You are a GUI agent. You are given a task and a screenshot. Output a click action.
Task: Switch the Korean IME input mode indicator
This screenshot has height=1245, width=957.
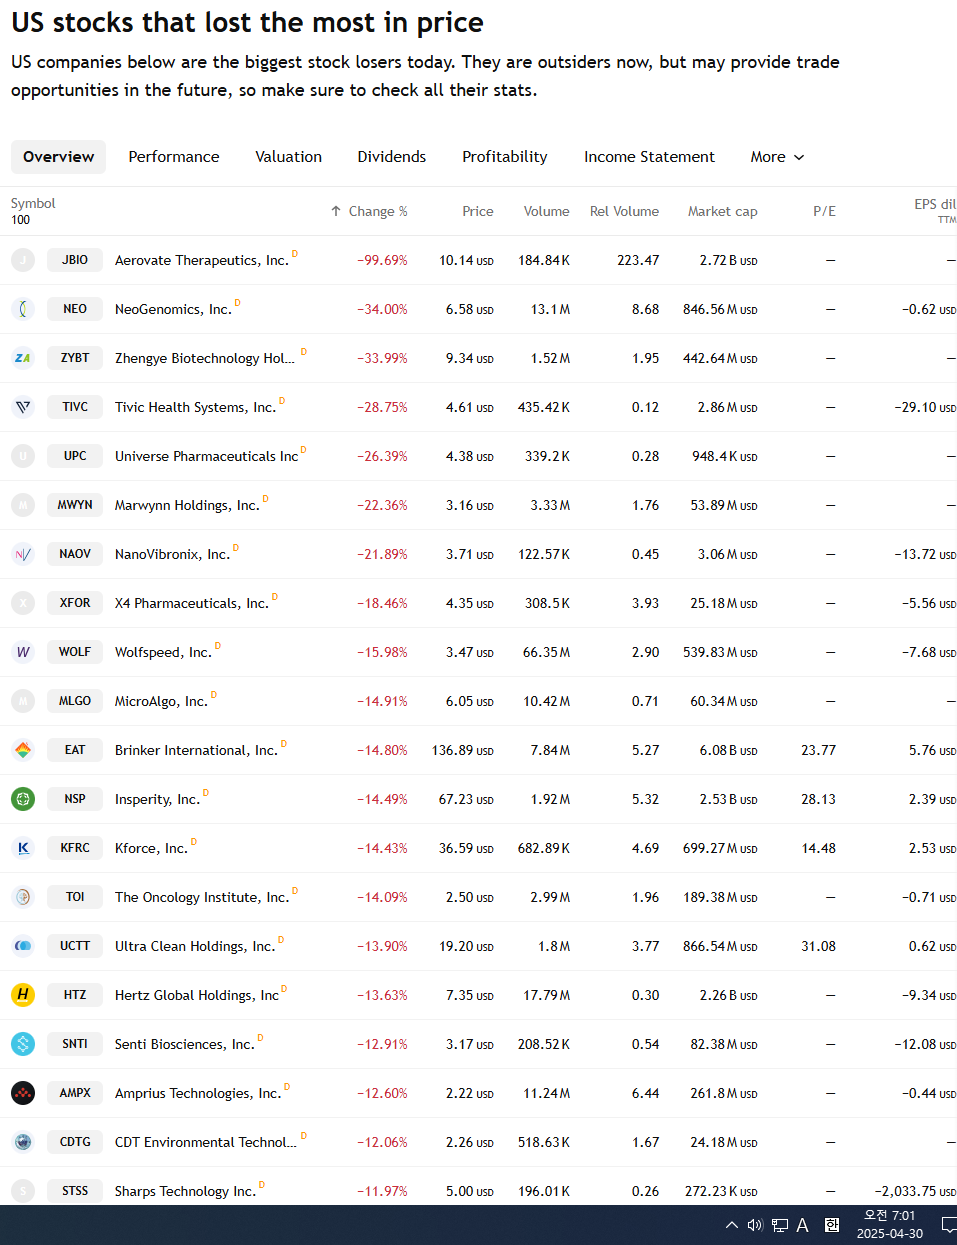pyautogui.click(x=832, y=1225)
